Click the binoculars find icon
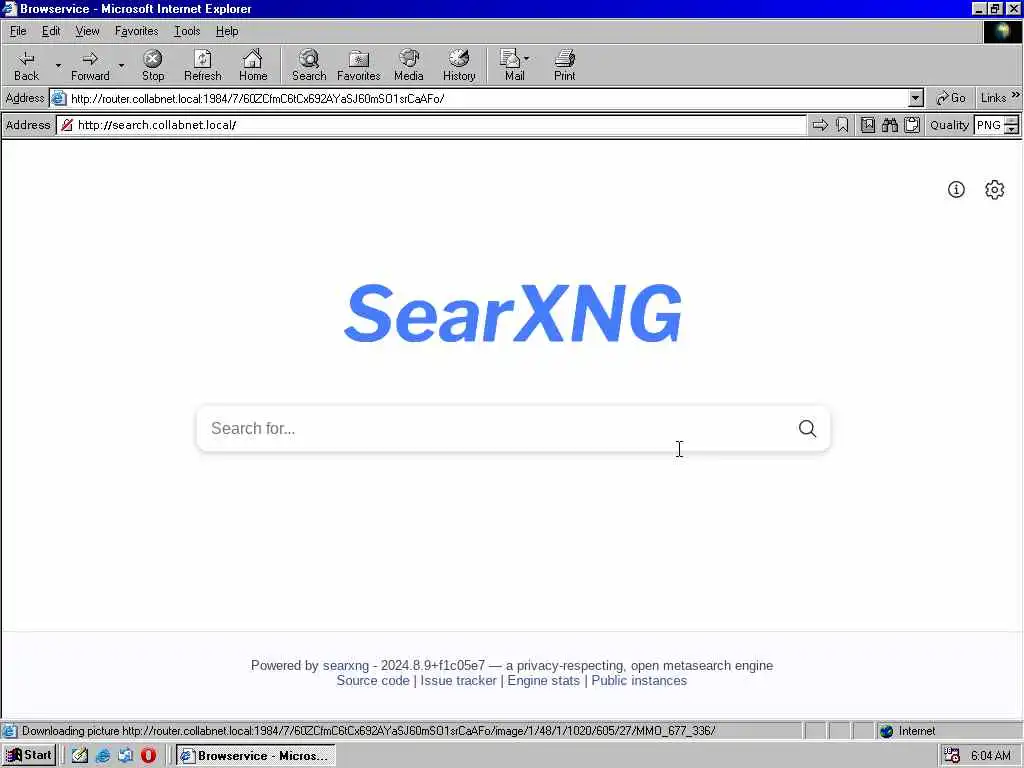1024x768 pixels. 889,125
